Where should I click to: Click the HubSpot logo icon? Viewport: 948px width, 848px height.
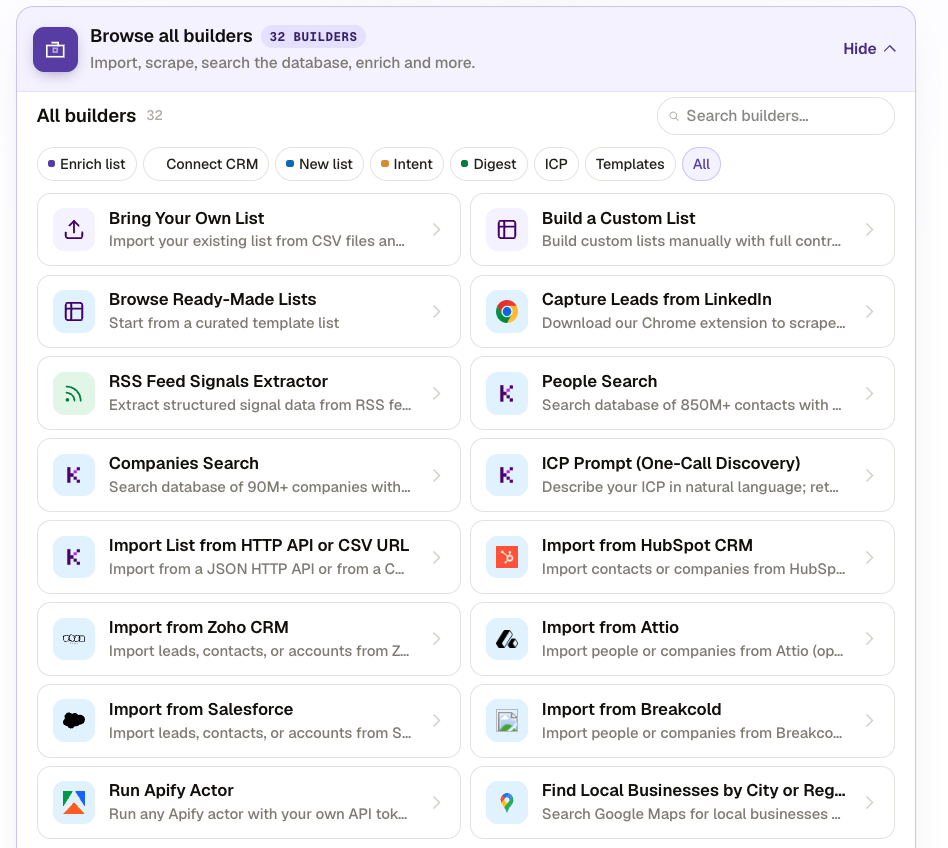[507, 557]
